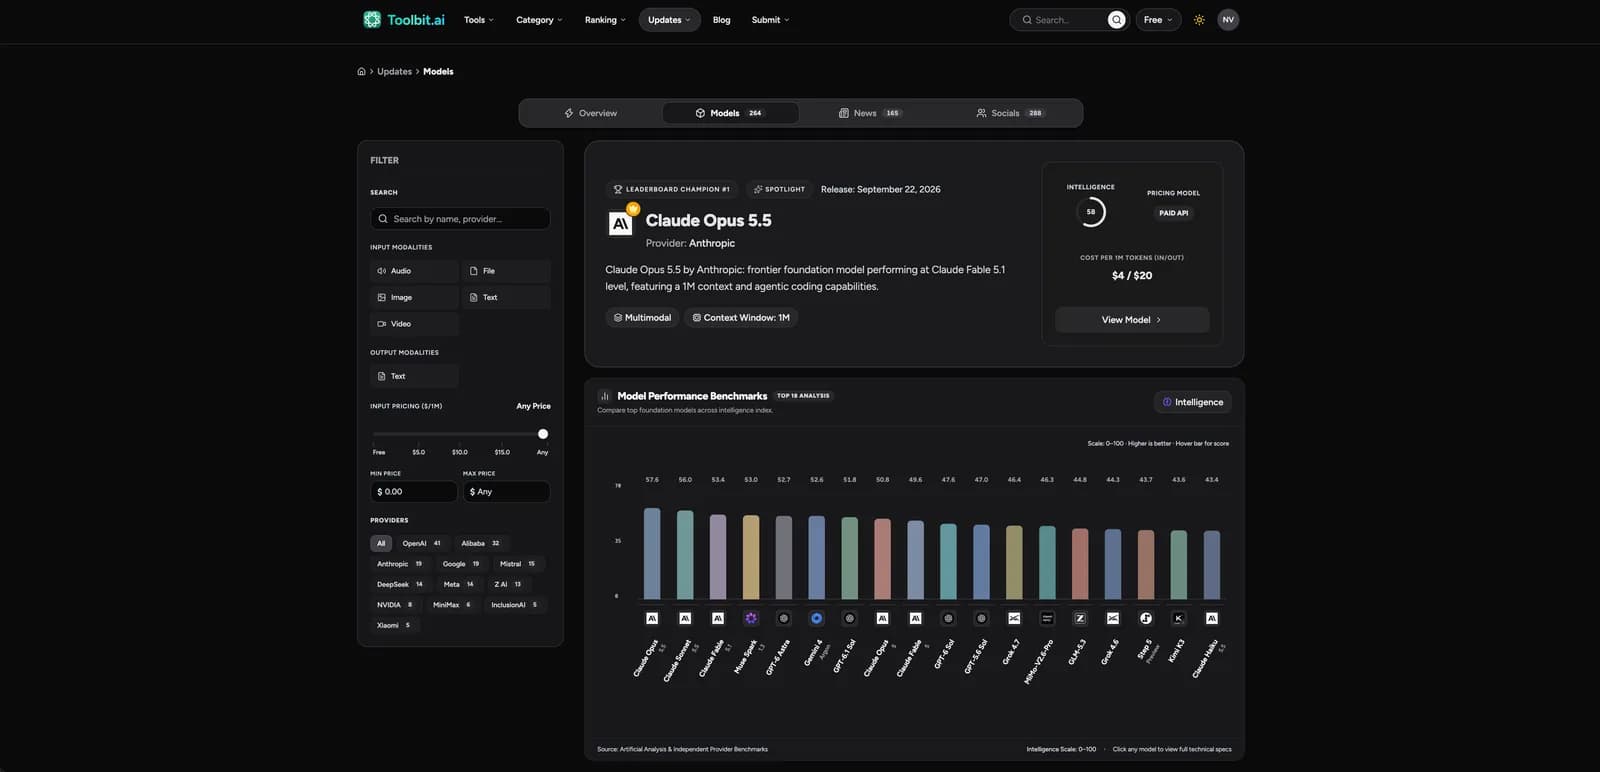Toggle the light/dark theme sun icon
Image resolution: width=1600 pixels, height=772 pixels.
[1199, 20]
